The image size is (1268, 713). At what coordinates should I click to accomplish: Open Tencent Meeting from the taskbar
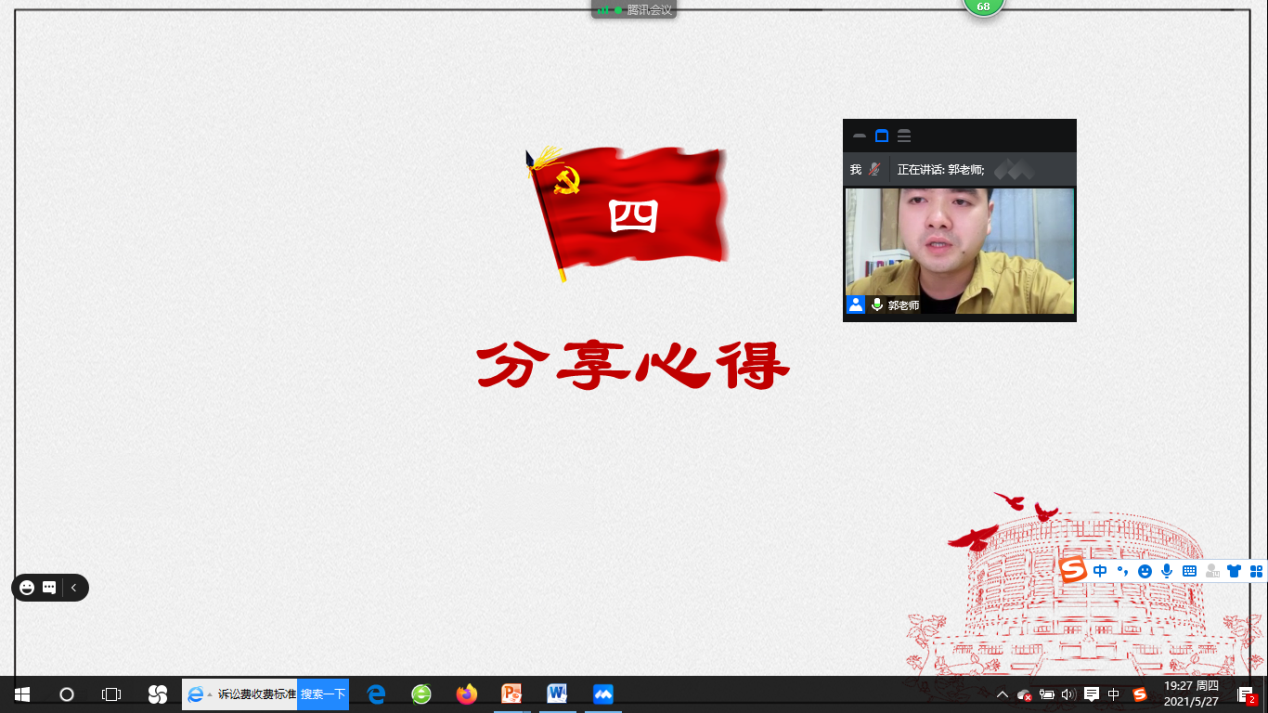point(603,694)
